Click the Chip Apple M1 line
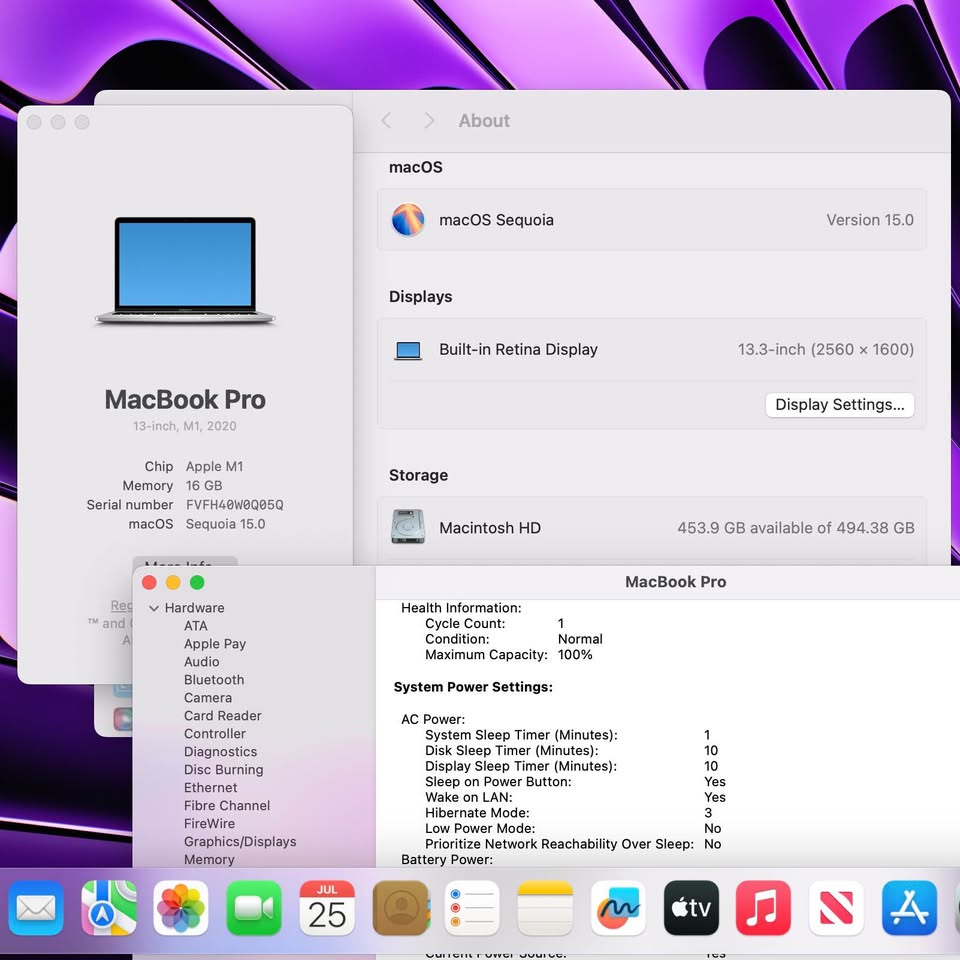 [194, 467]
